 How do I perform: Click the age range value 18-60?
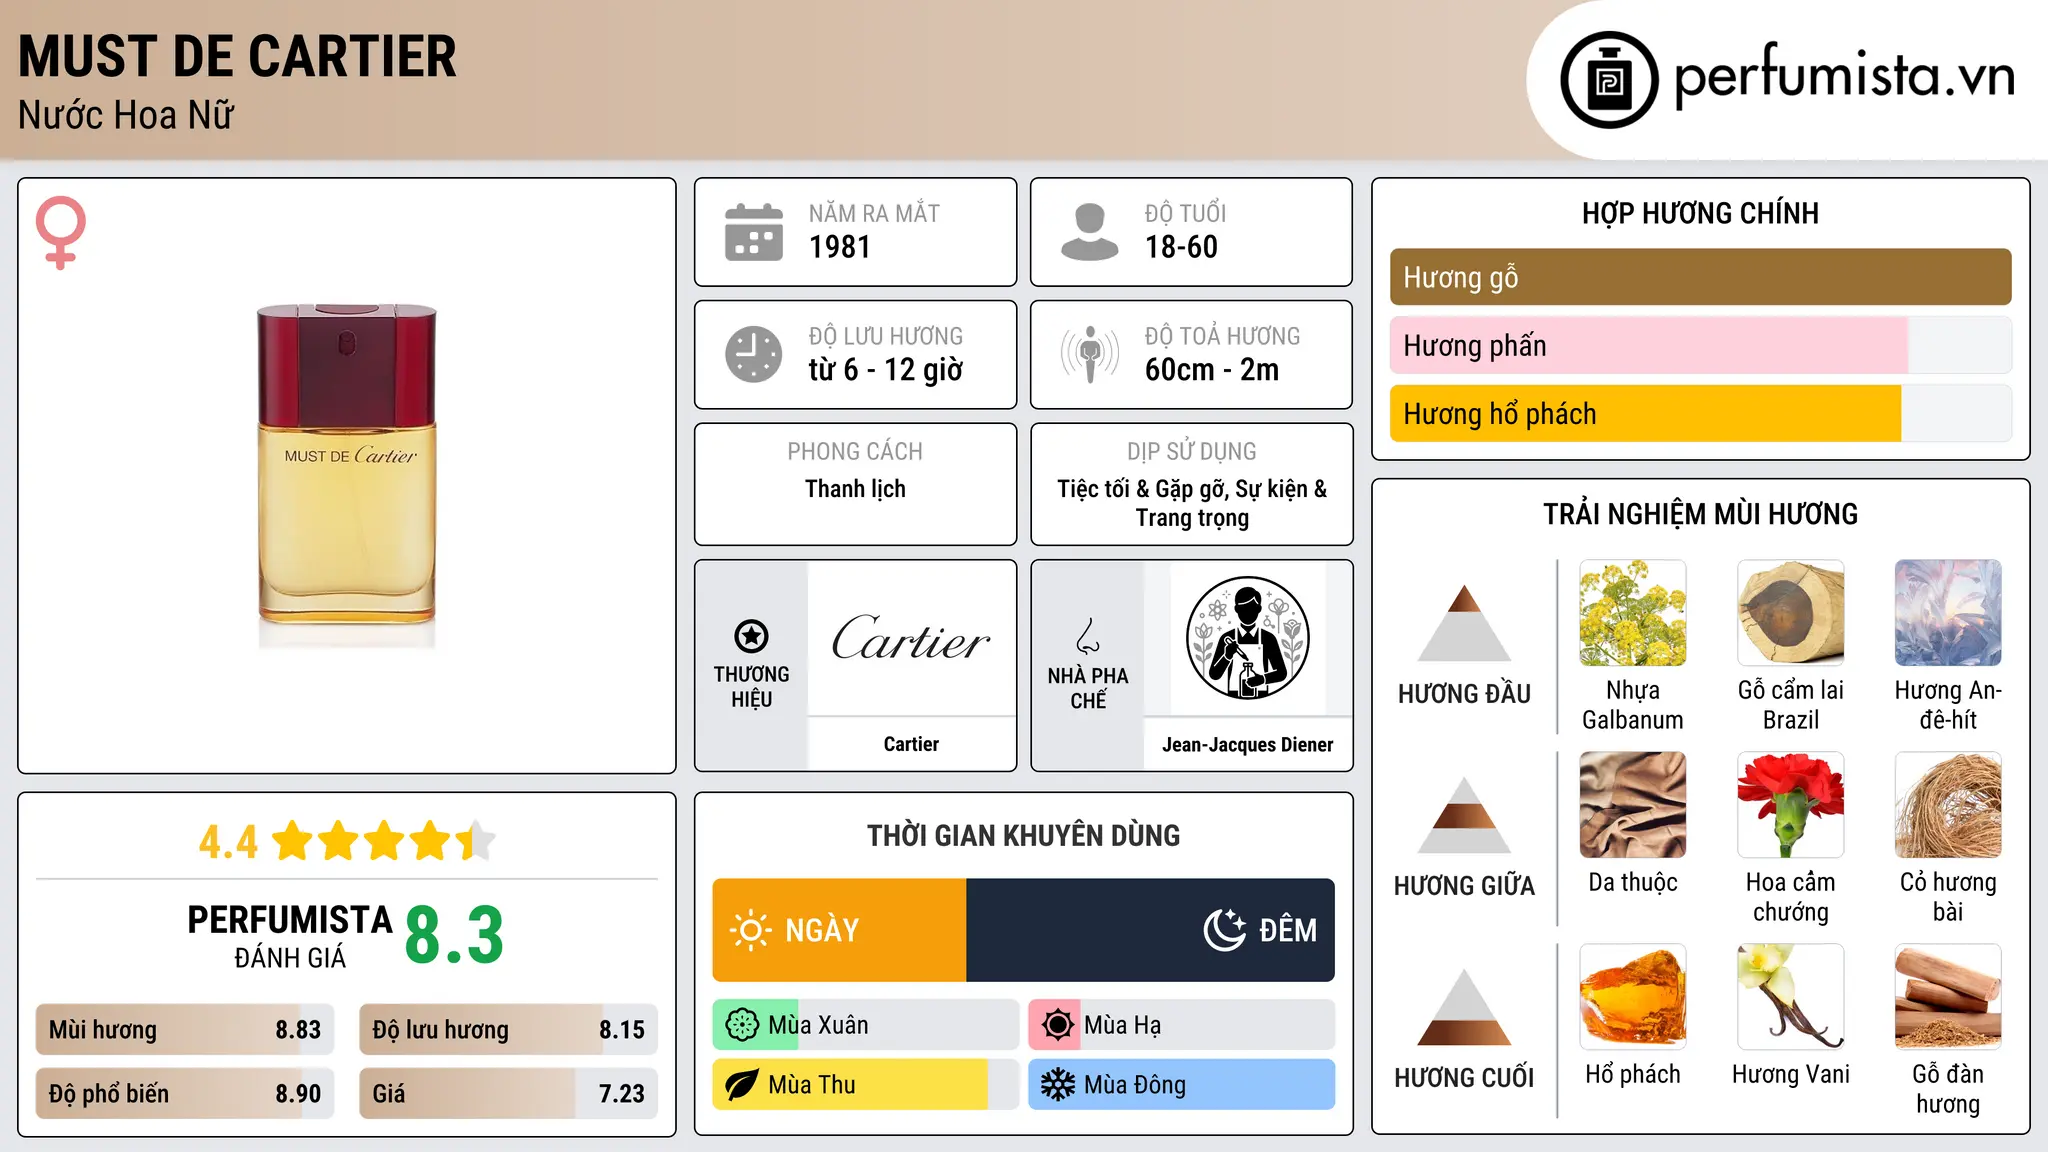coord(1181,247)
